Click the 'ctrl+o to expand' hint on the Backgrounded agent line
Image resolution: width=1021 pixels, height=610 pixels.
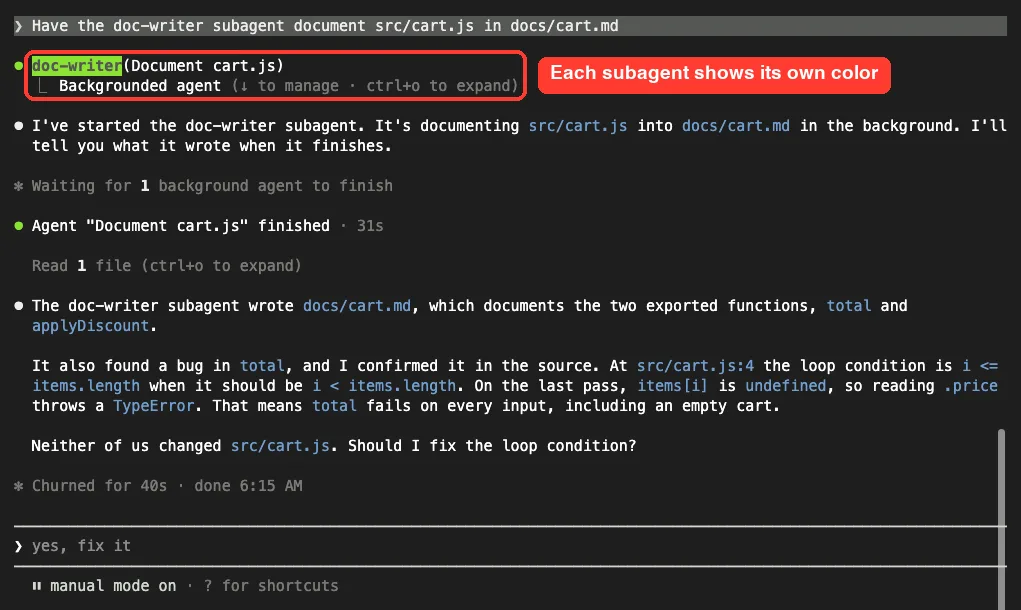point(437,86)
